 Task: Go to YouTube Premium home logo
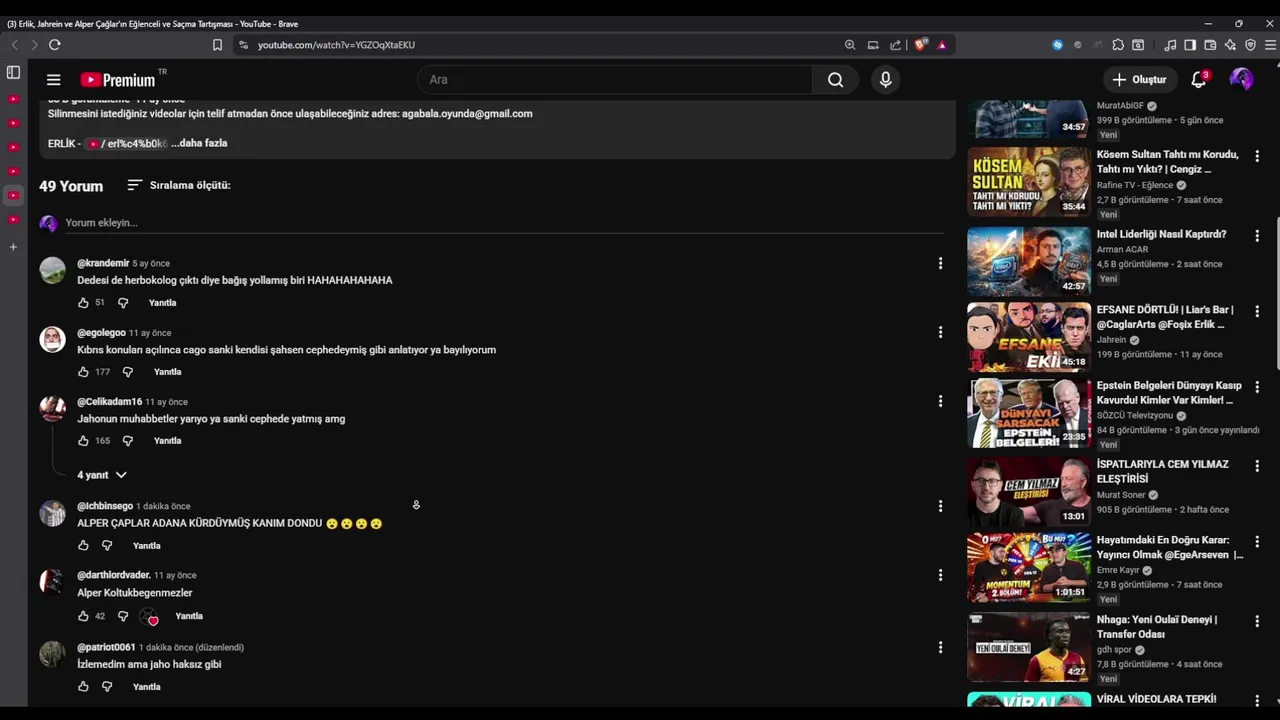coord(120,80)
